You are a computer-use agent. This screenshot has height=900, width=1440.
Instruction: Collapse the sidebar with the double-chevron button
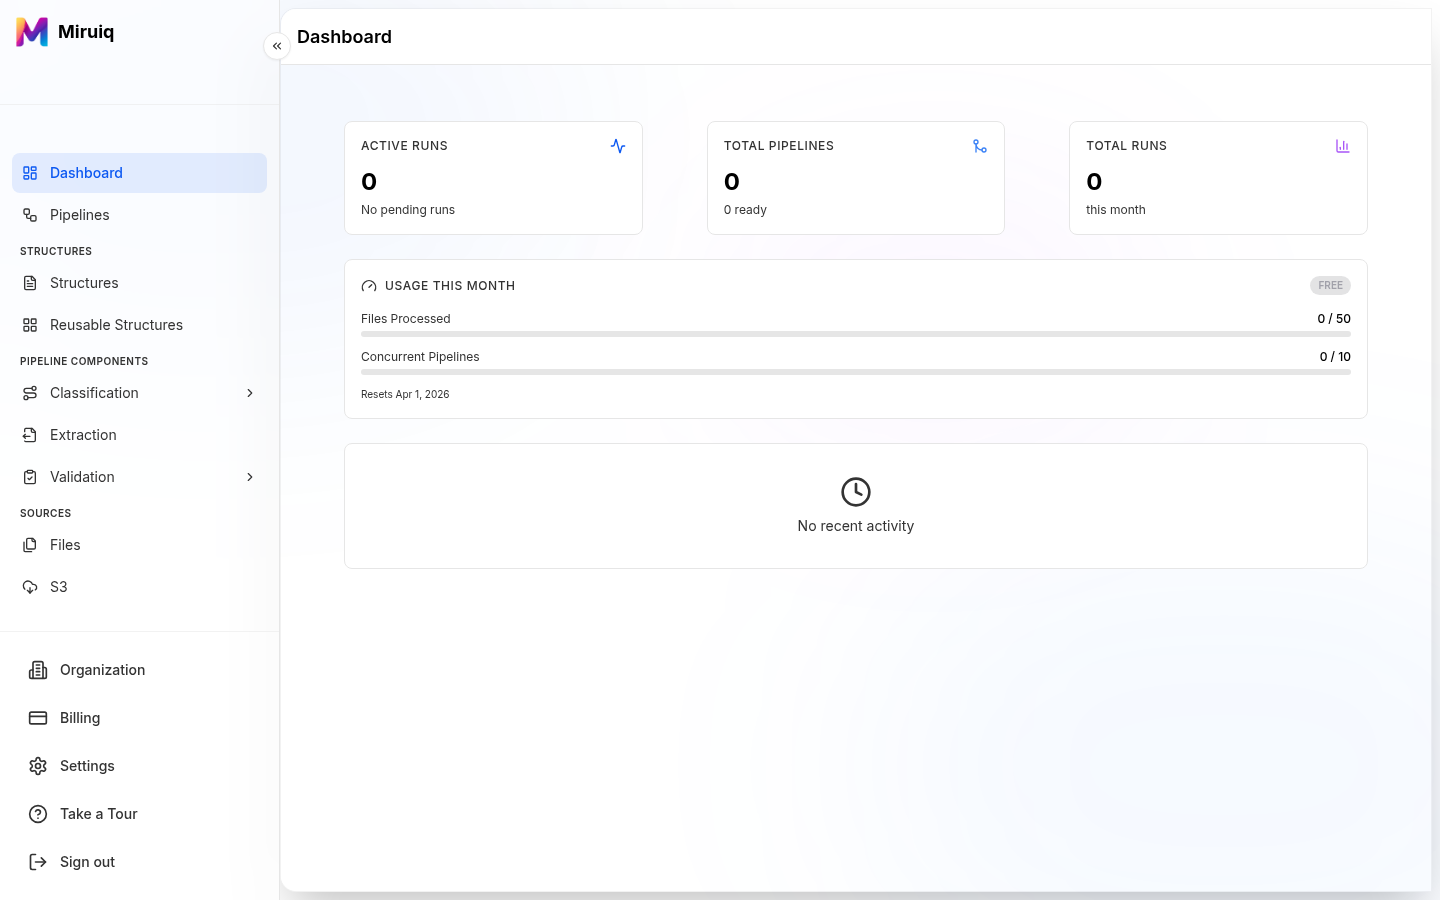[x=277, y=46]
